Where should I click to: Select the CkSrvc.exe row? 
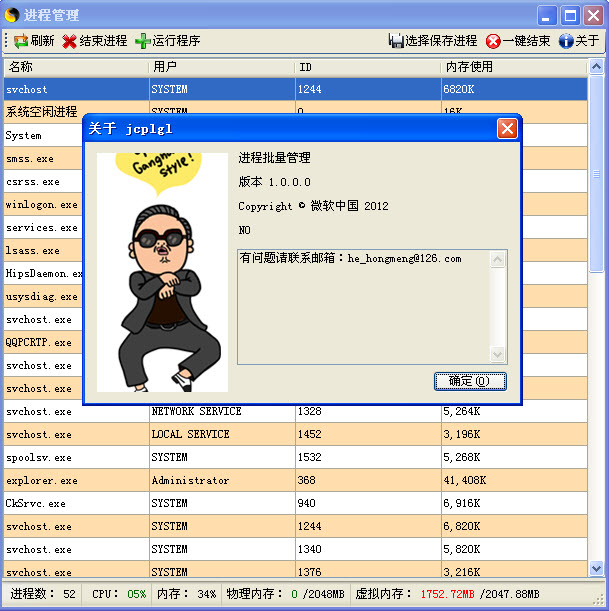coord(295,503)
